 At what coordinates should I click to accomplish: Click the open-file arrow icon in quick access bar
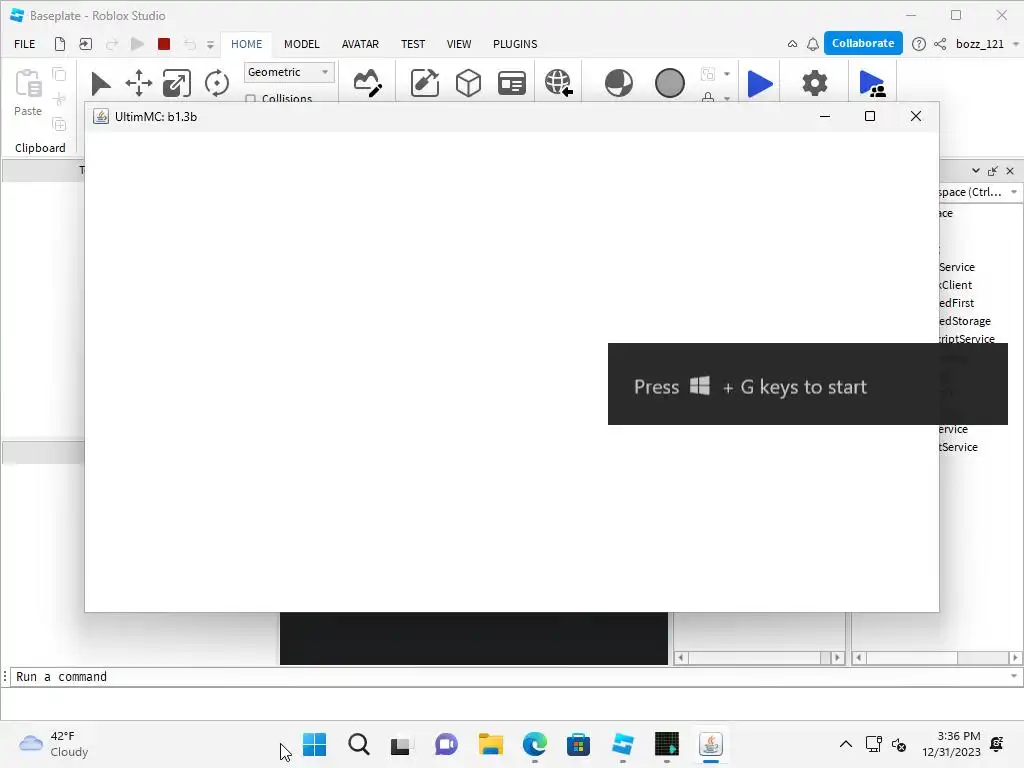point(86,44)
